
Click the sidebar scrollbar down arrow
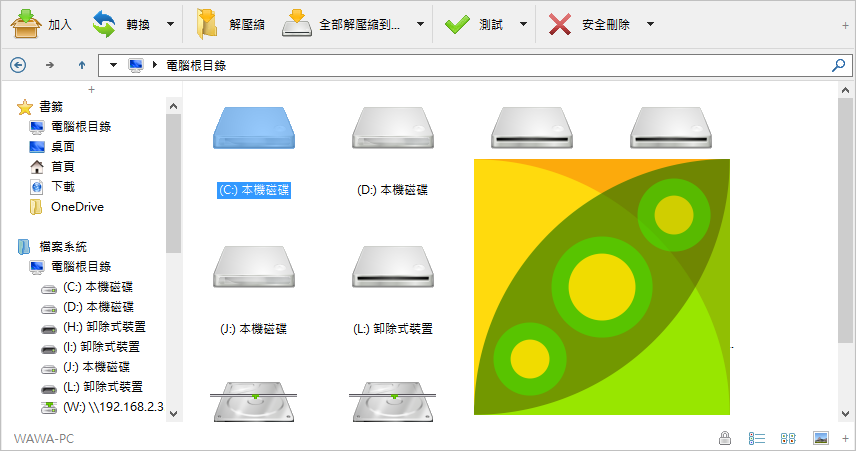174,414
